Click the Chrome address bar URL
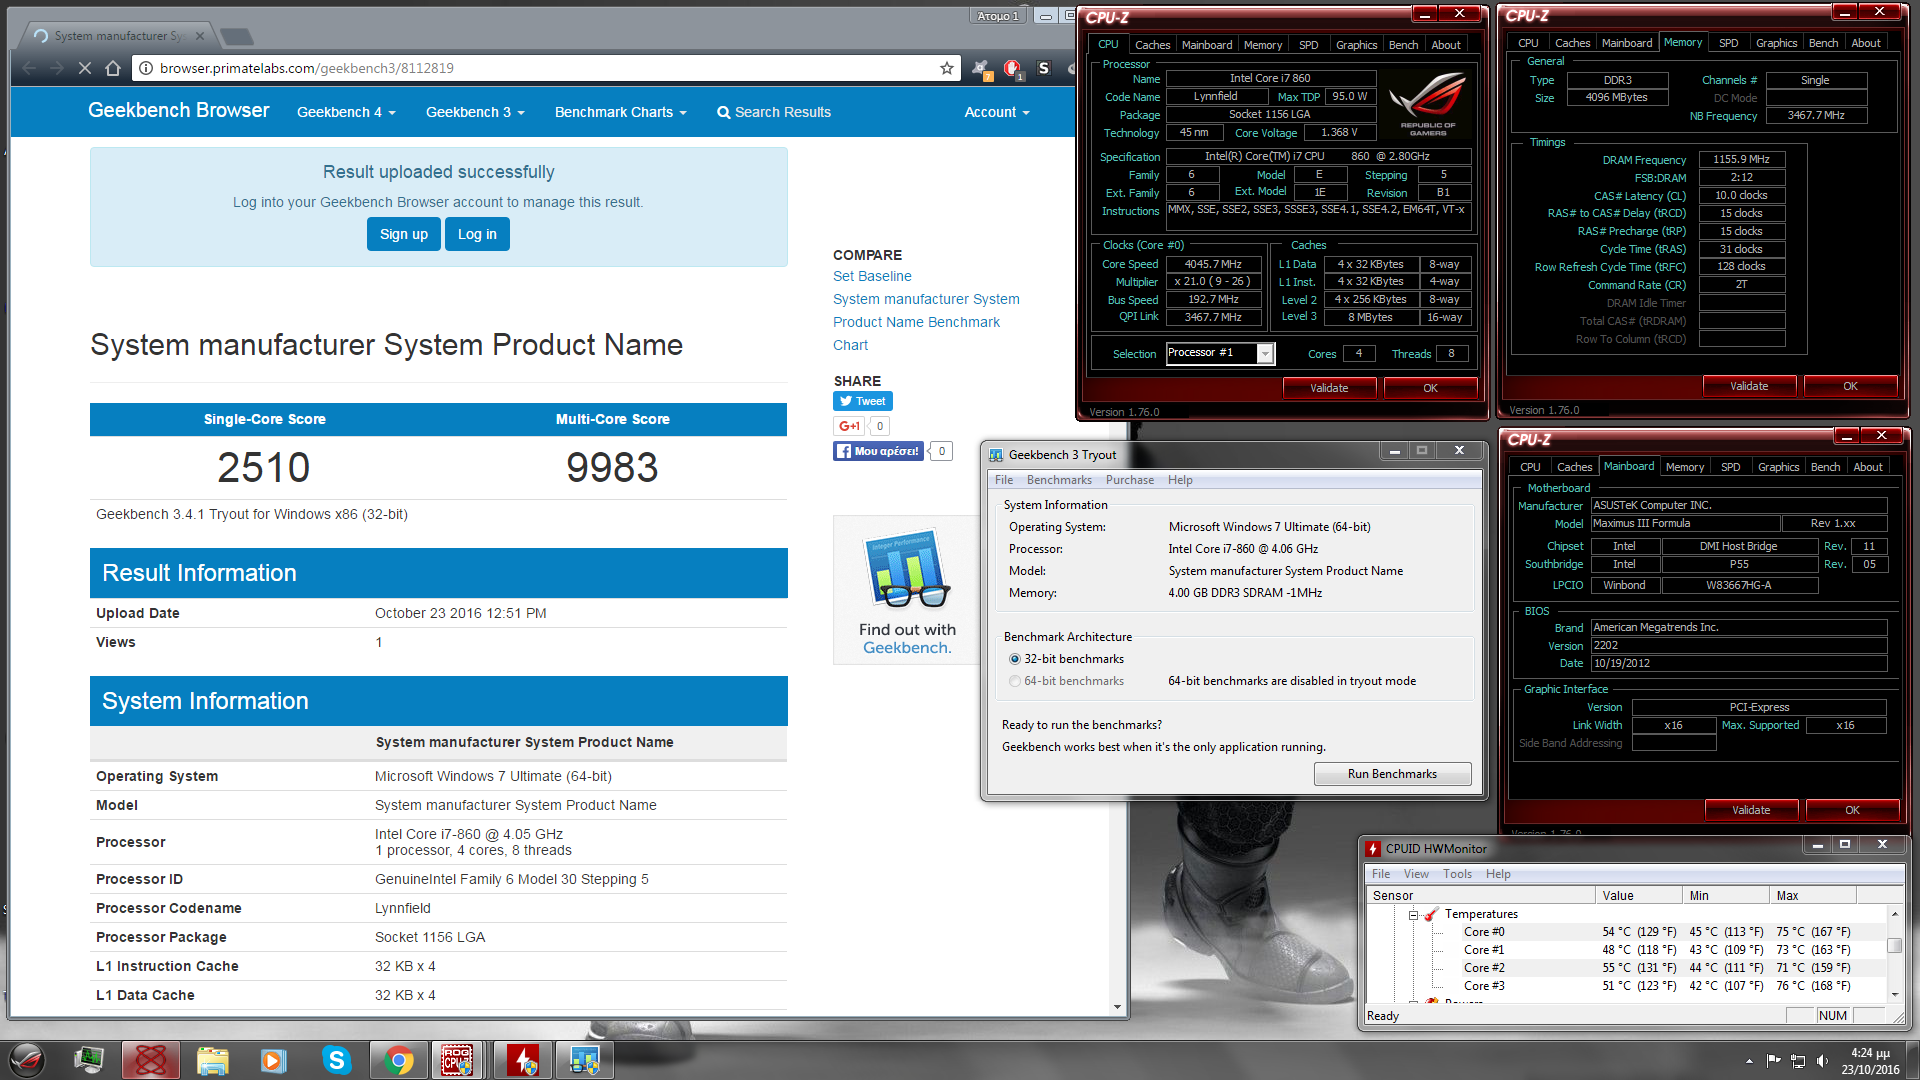This screenshot has height=1080, width=1920. [x=307, y=68]
